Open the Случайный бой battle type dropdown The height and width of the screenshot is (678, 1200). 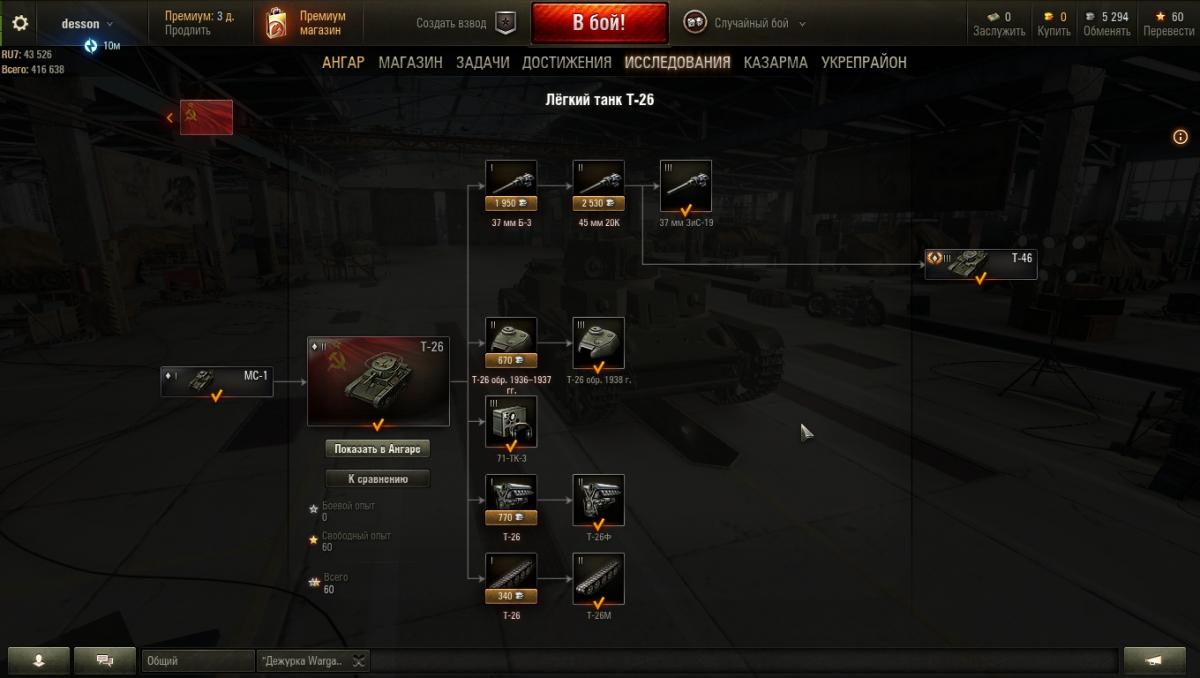pyautogui.click(x=745, y=23)
